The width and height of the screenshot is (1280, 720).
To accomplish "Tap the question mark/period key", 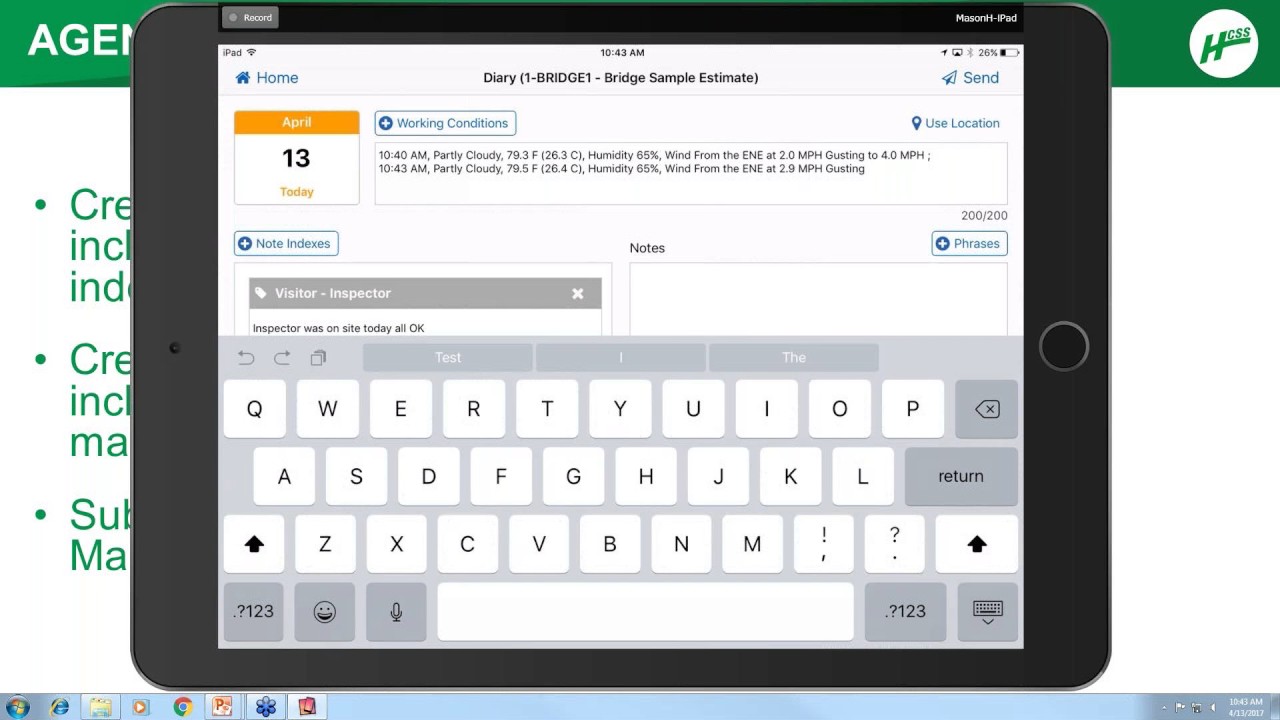I will (x=895, y=544).
